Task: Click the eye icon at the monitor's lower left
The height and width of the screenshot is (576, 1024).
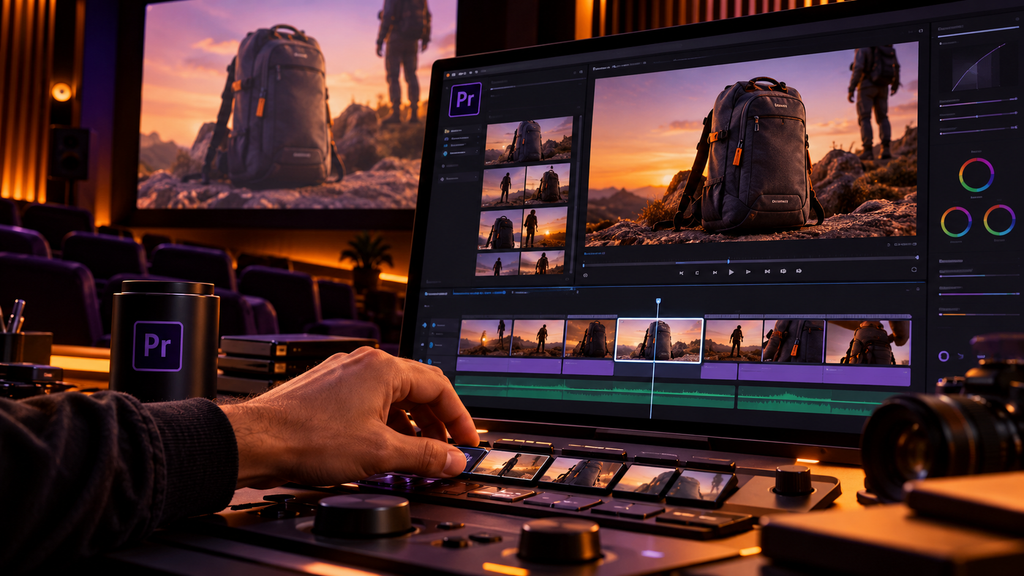Action: click(585, 275)
